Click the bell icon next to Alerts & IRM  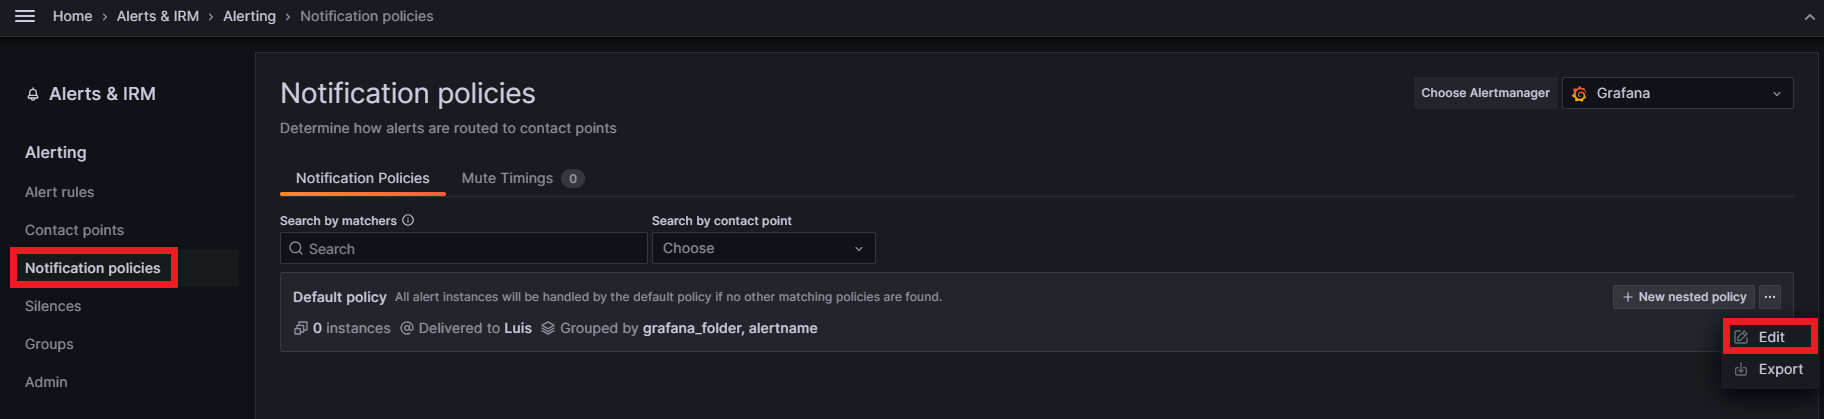tap(33, 94)
